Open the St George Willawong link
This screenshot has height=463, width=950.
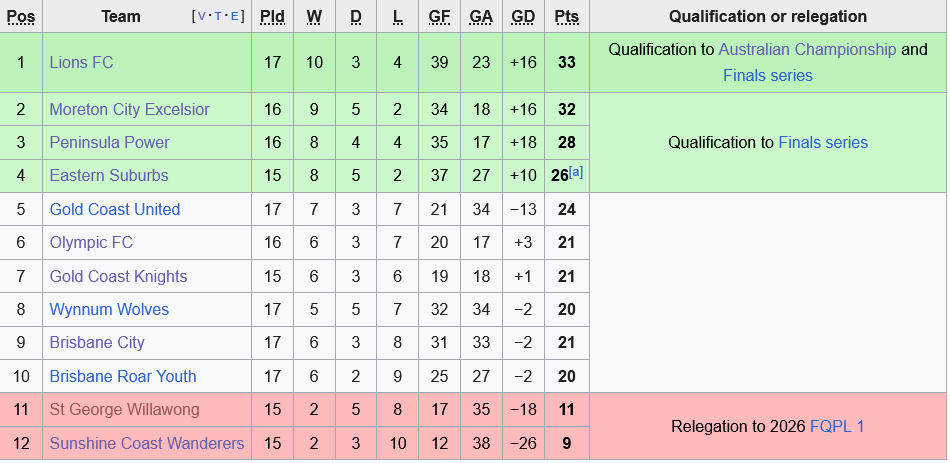pos(124,409)
